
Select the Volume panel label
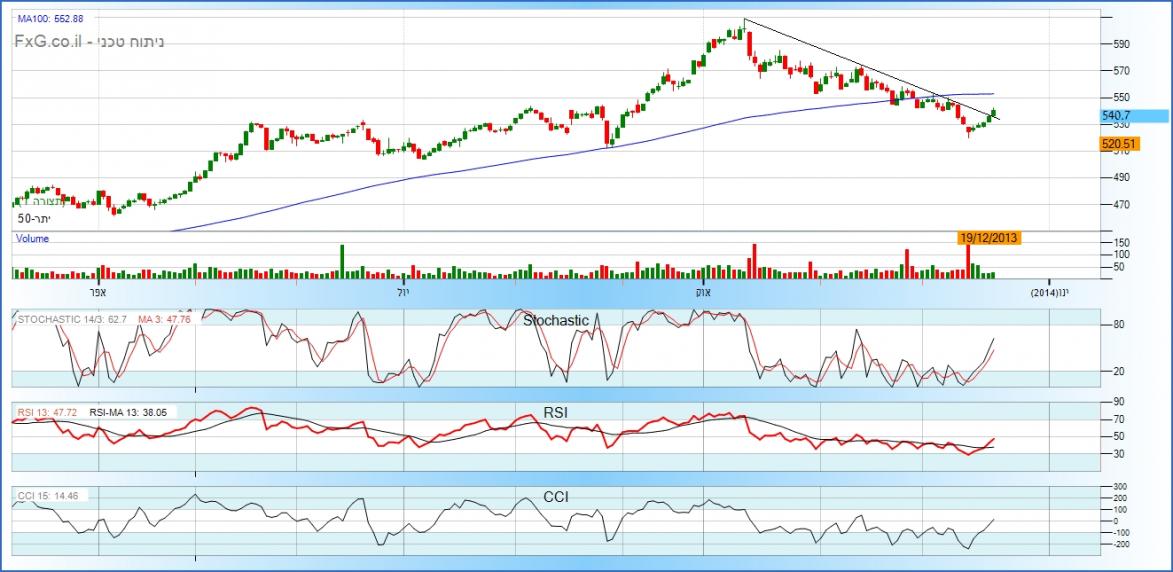pos(32,239)
